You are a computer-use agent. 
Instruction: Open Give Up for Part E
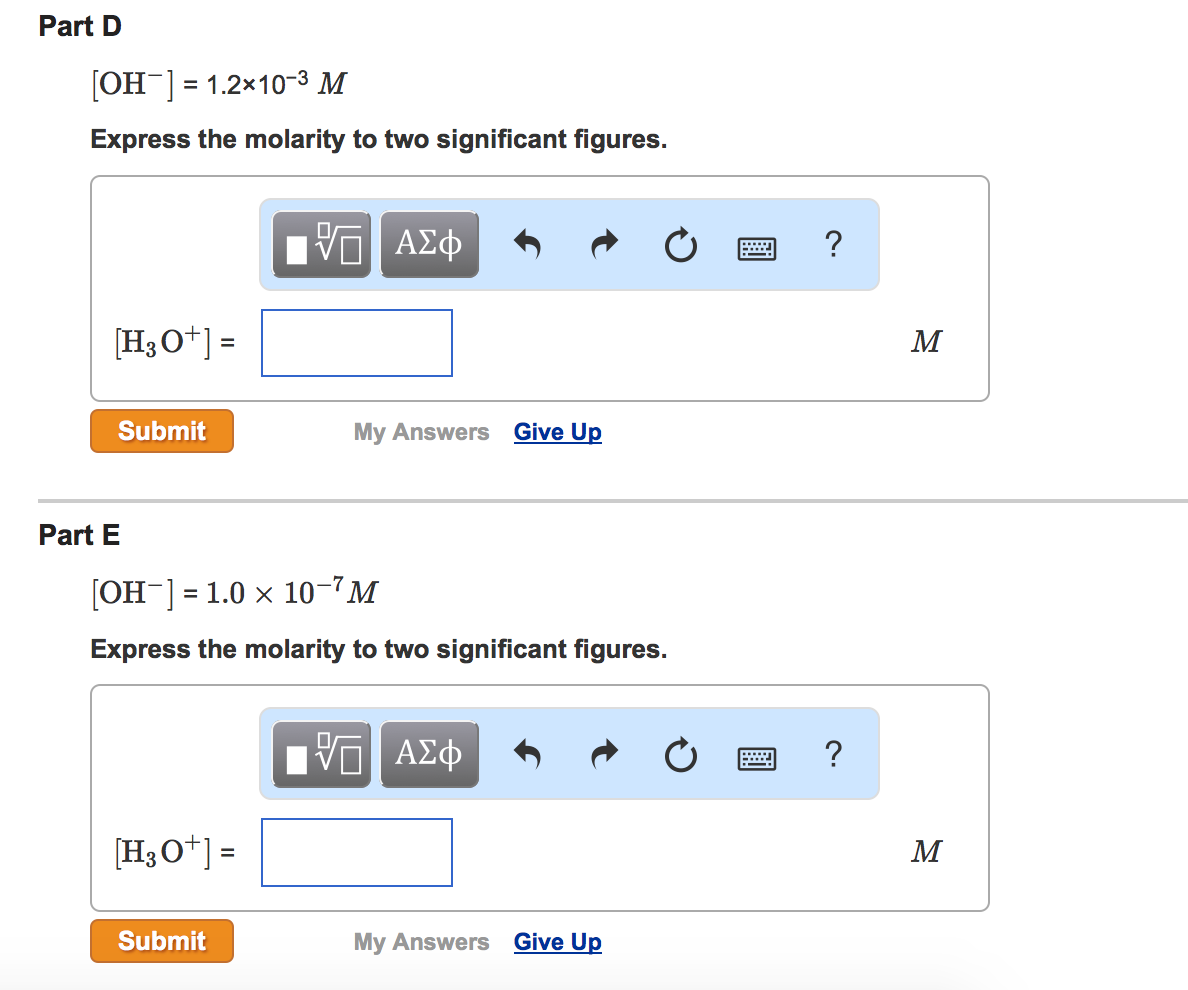(557, 941)
